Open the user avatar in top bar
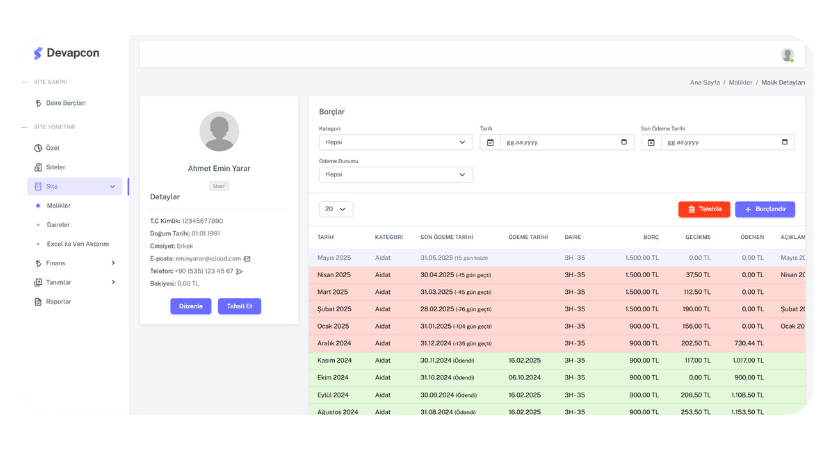Image resolution: width=835 pixels, height=450 pixels. (787, 55)
